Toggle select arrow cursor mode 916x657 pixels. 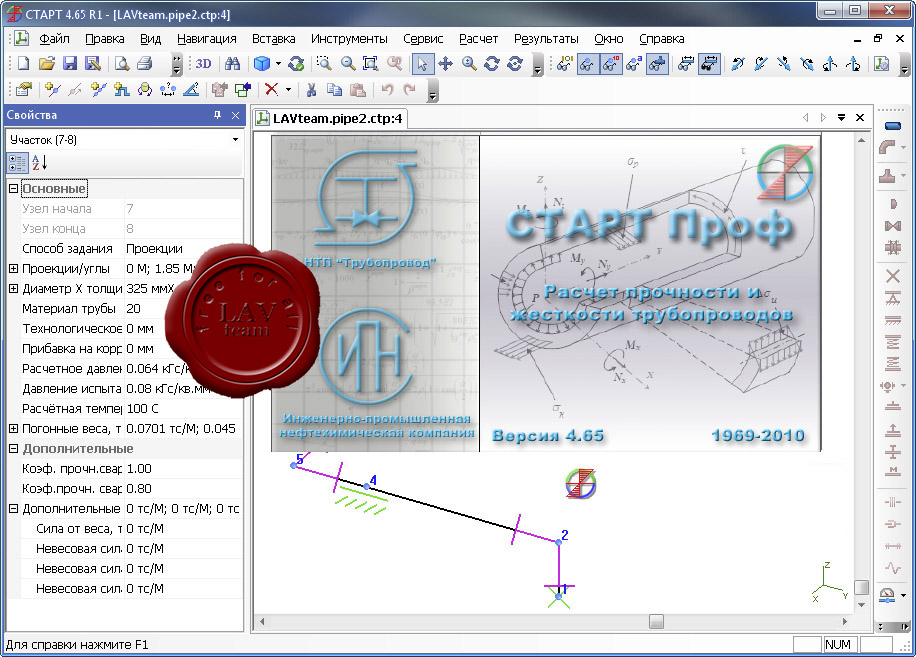coord(422,64)
